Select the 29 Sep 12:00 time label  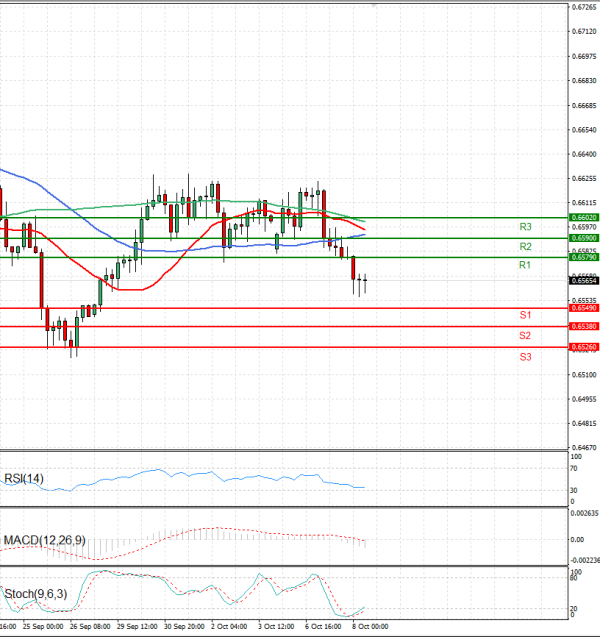136,626
